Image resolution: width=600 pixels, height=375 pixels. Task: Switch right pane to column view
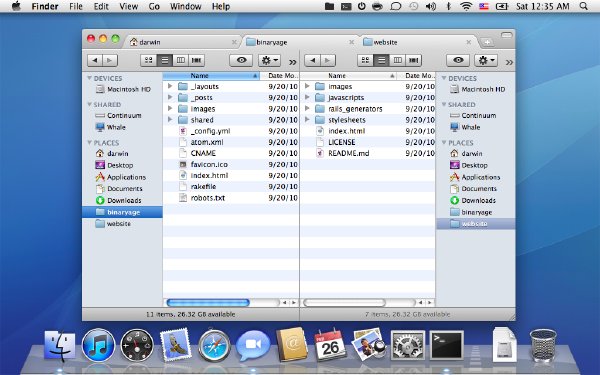398,60
